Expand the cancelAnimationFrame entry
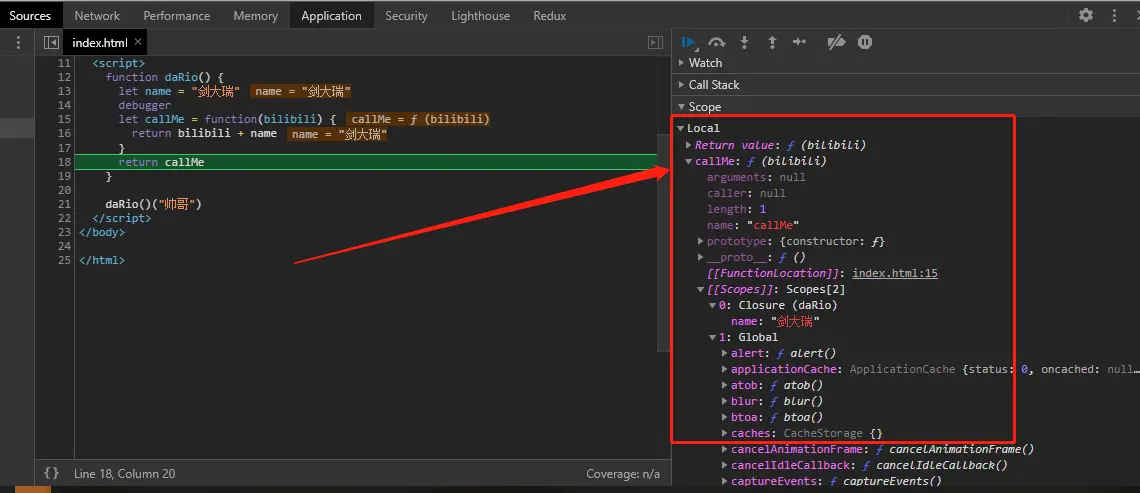The width and height of the screenshot is (1140, 493). tap(725, 449)
